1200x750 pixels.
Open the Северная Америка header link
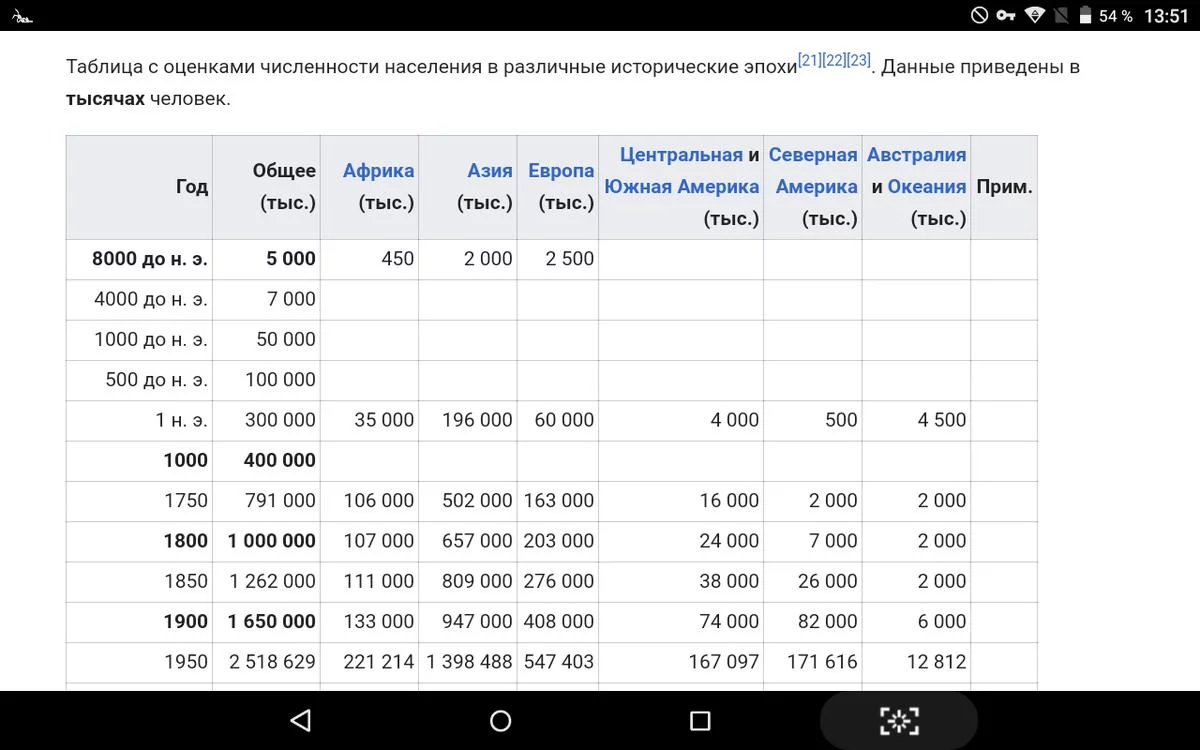click(813, 171)
